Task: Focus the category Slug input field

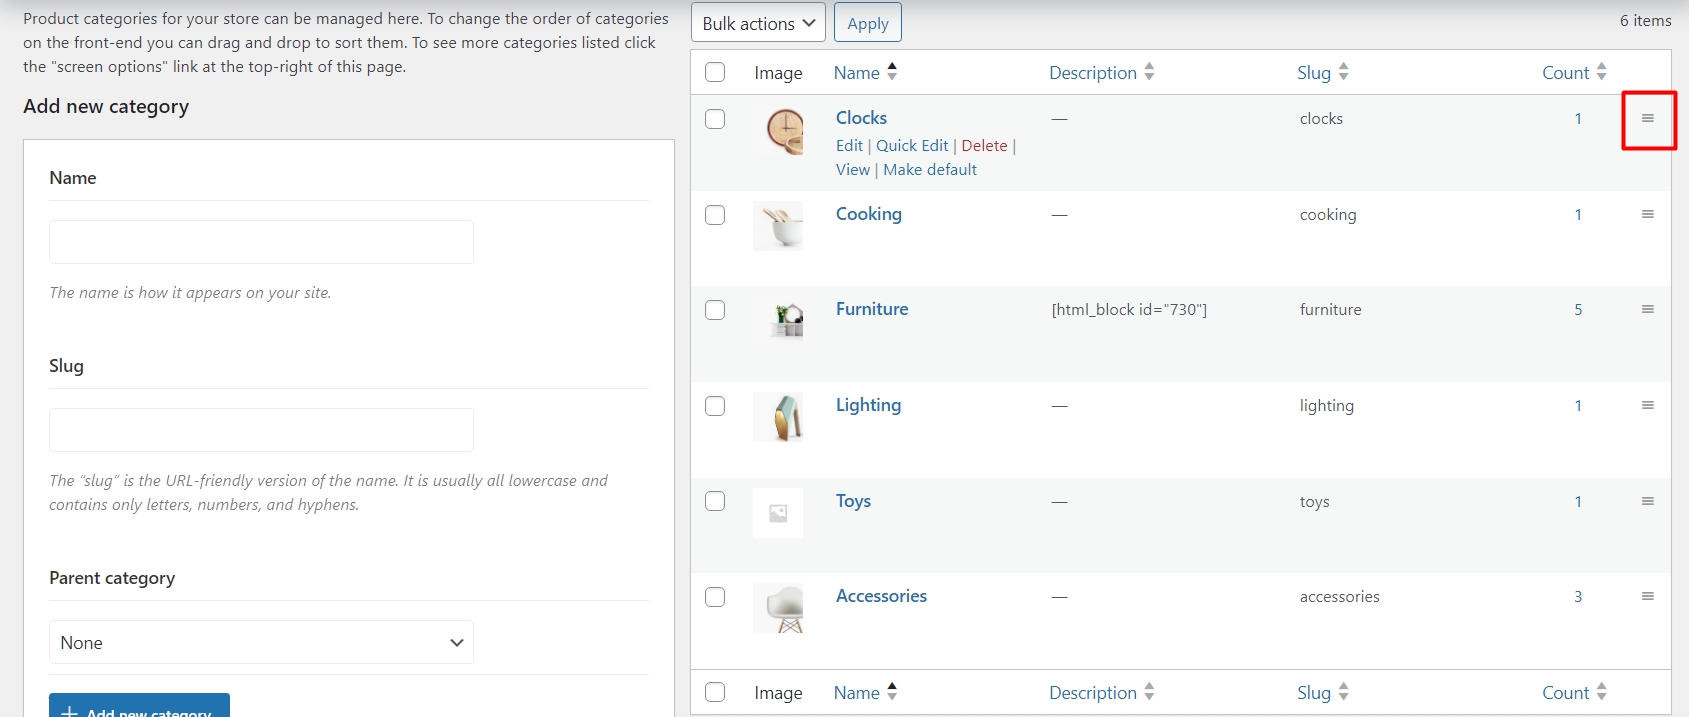Action: pos(261,430)
